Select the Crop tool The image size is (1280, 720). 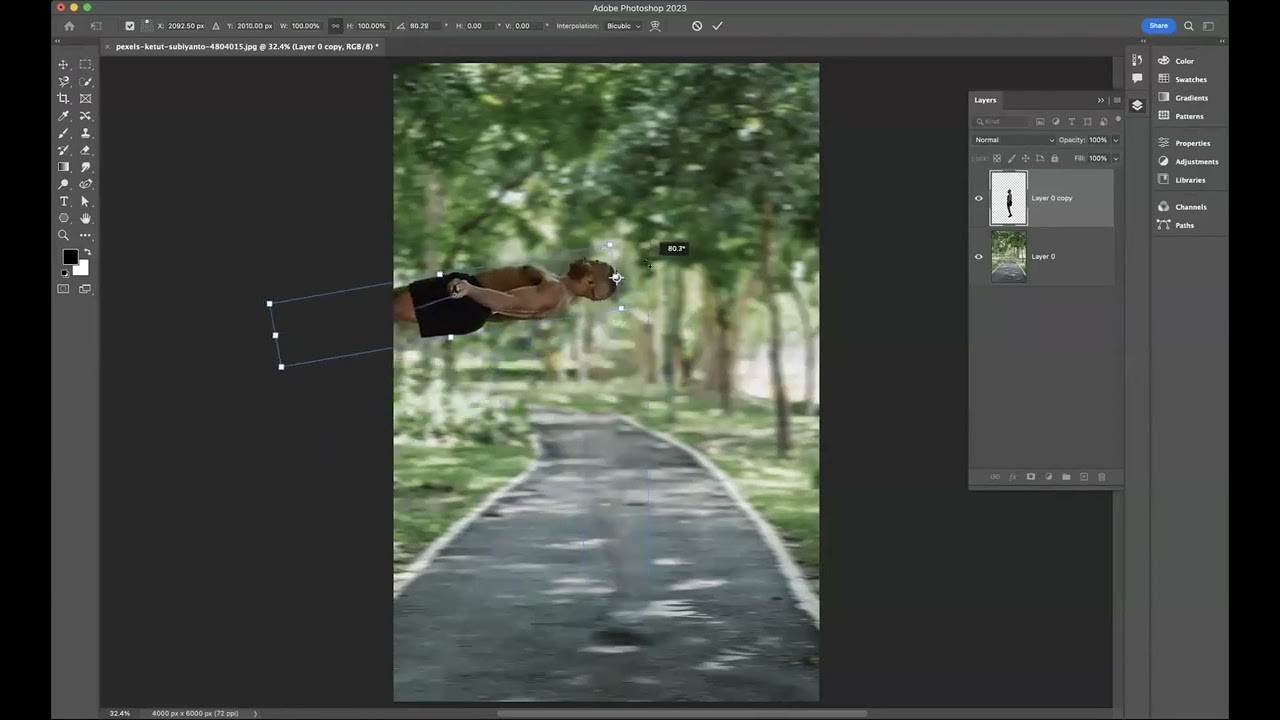click(64, 98)
